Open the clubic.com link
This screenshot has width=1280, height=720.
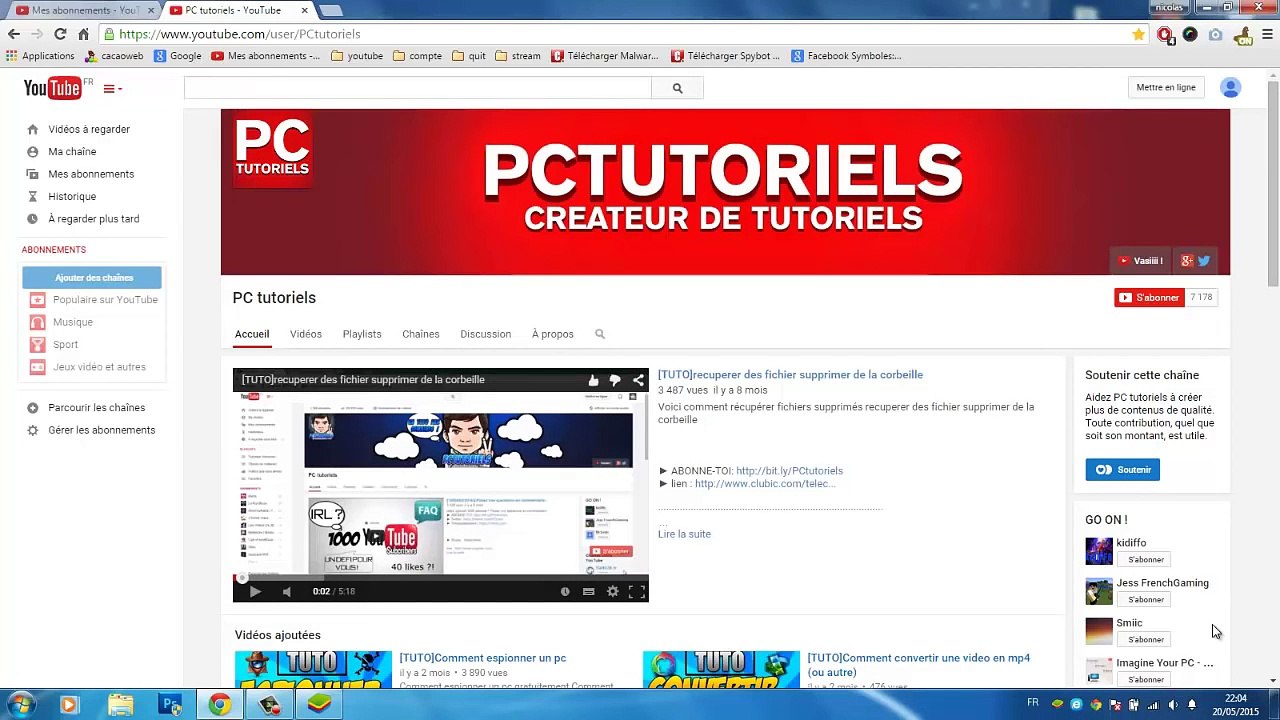pos(764,484)
